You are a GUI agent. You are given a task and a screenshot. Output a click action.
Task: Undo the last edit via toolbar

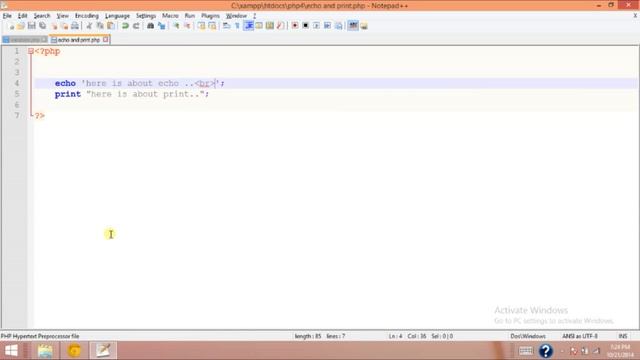point(125,26)
